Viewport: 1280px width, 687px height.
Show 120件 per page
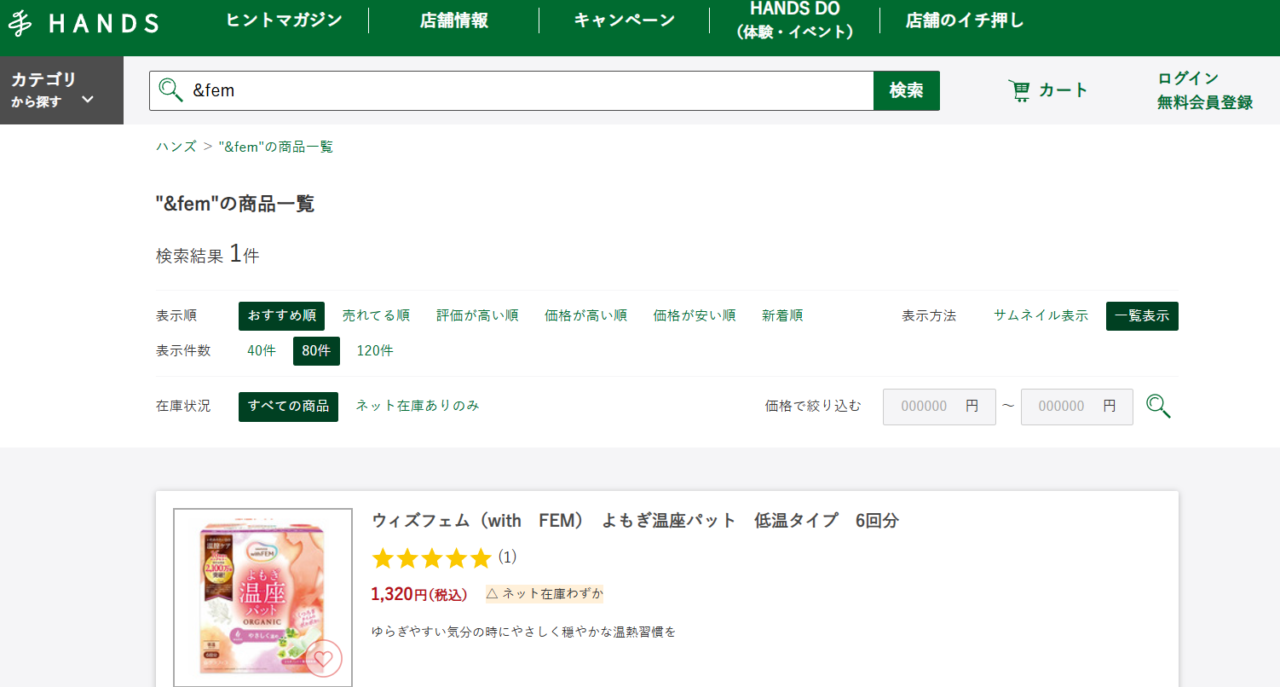point(375,351)
